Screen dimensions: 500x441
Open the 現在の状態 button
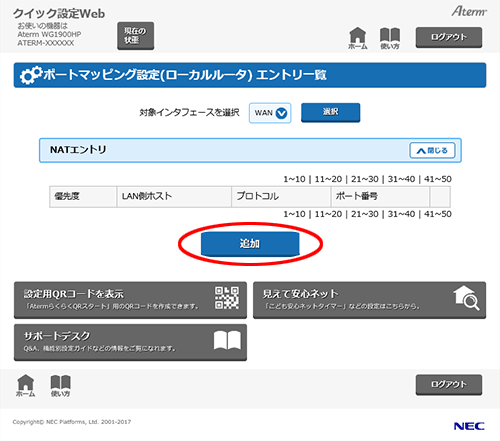click(135, 36)
